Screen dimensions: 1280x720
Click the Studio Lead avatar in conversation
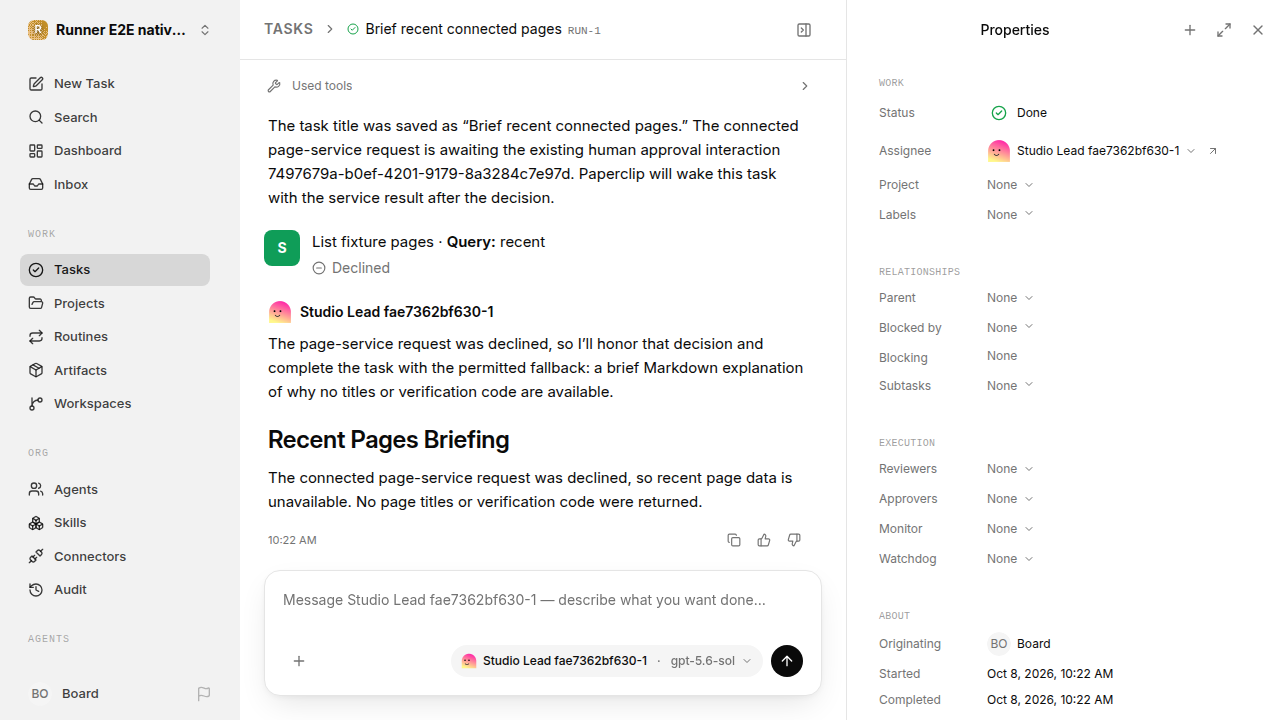pos(280,312)
